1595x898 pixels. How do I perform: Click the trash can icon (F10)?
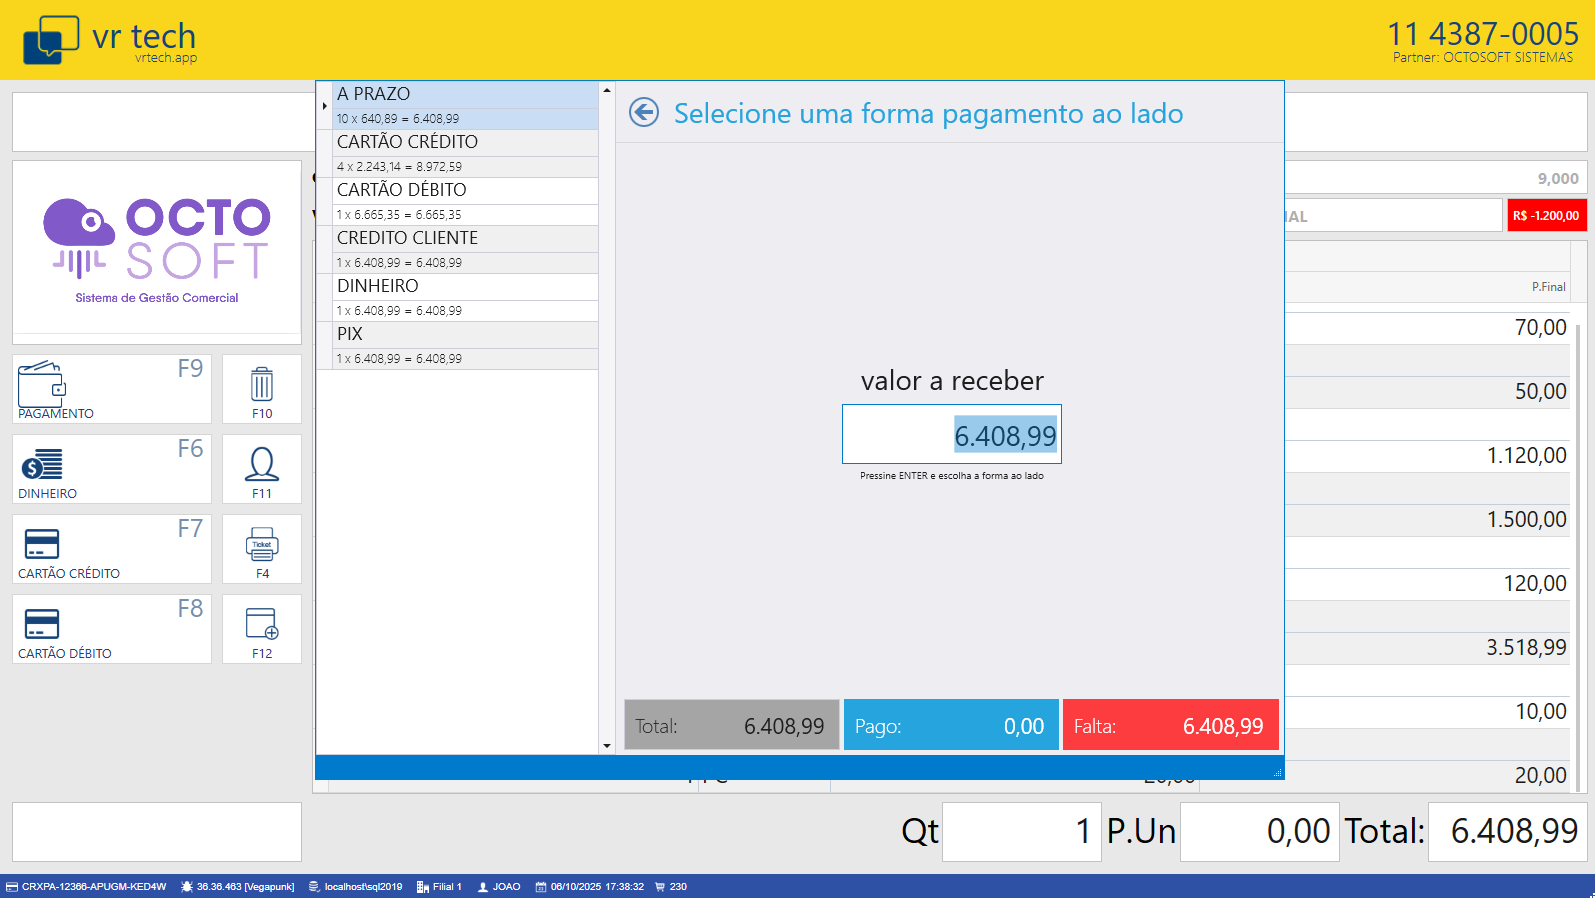click(x=262, y=385)
